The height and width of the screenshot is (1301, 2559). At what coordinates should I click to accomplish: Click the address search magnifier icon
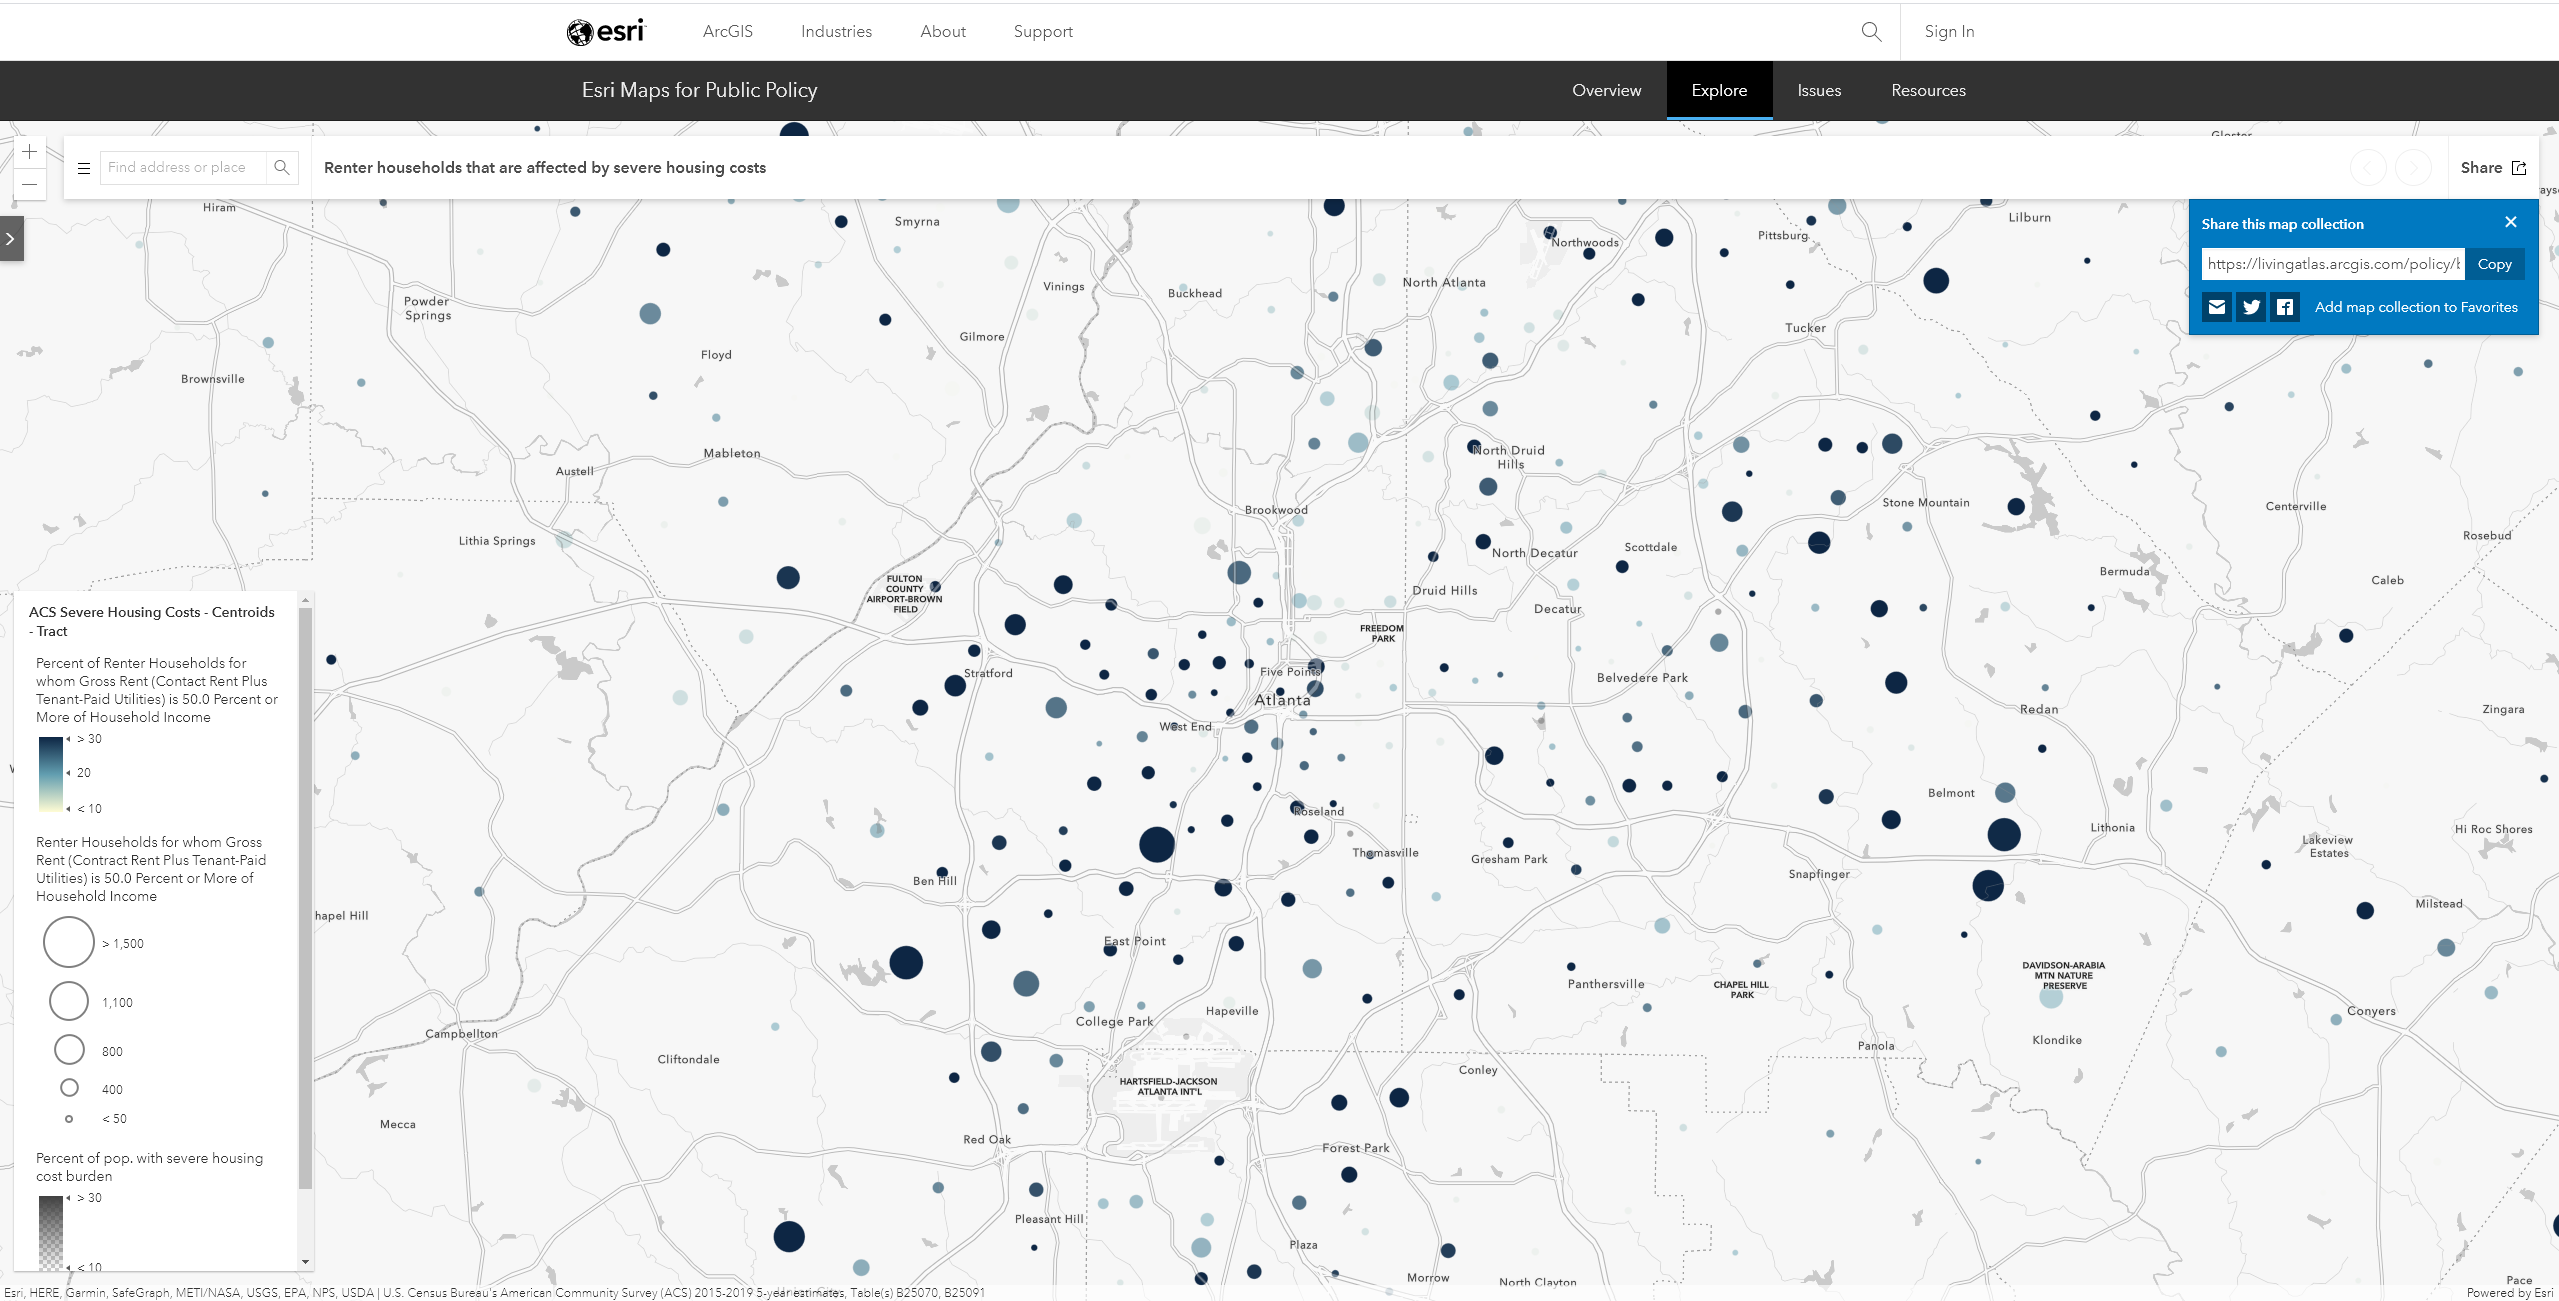282,167
